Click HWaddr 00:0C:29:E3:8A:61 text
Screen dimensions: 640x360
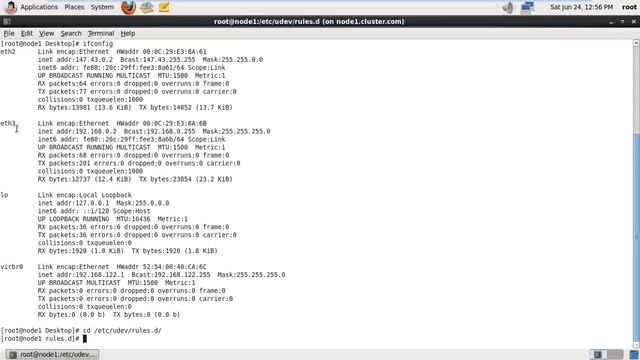pyautogui.click(x=162, y=52)
